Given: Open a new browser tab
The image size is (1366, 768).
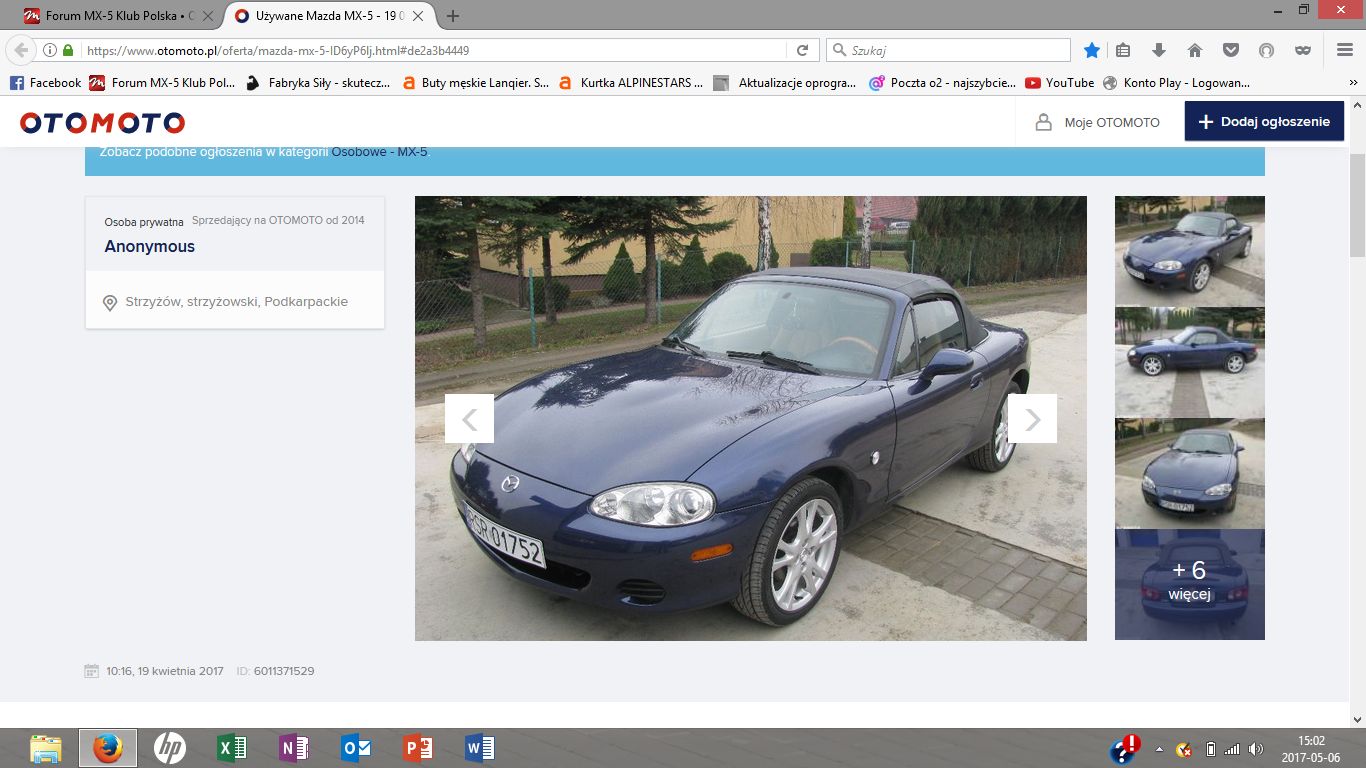Looking at the screenshot, I should coord(453,16).
